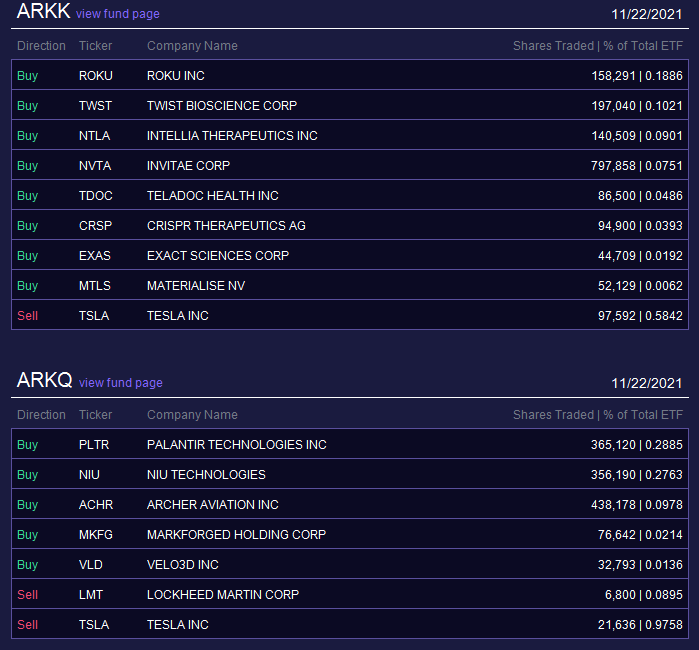Select CRISPR THERAPEUTICS AG company name
The width and height of the screenshot is (699, 650).
pos(226,226)
